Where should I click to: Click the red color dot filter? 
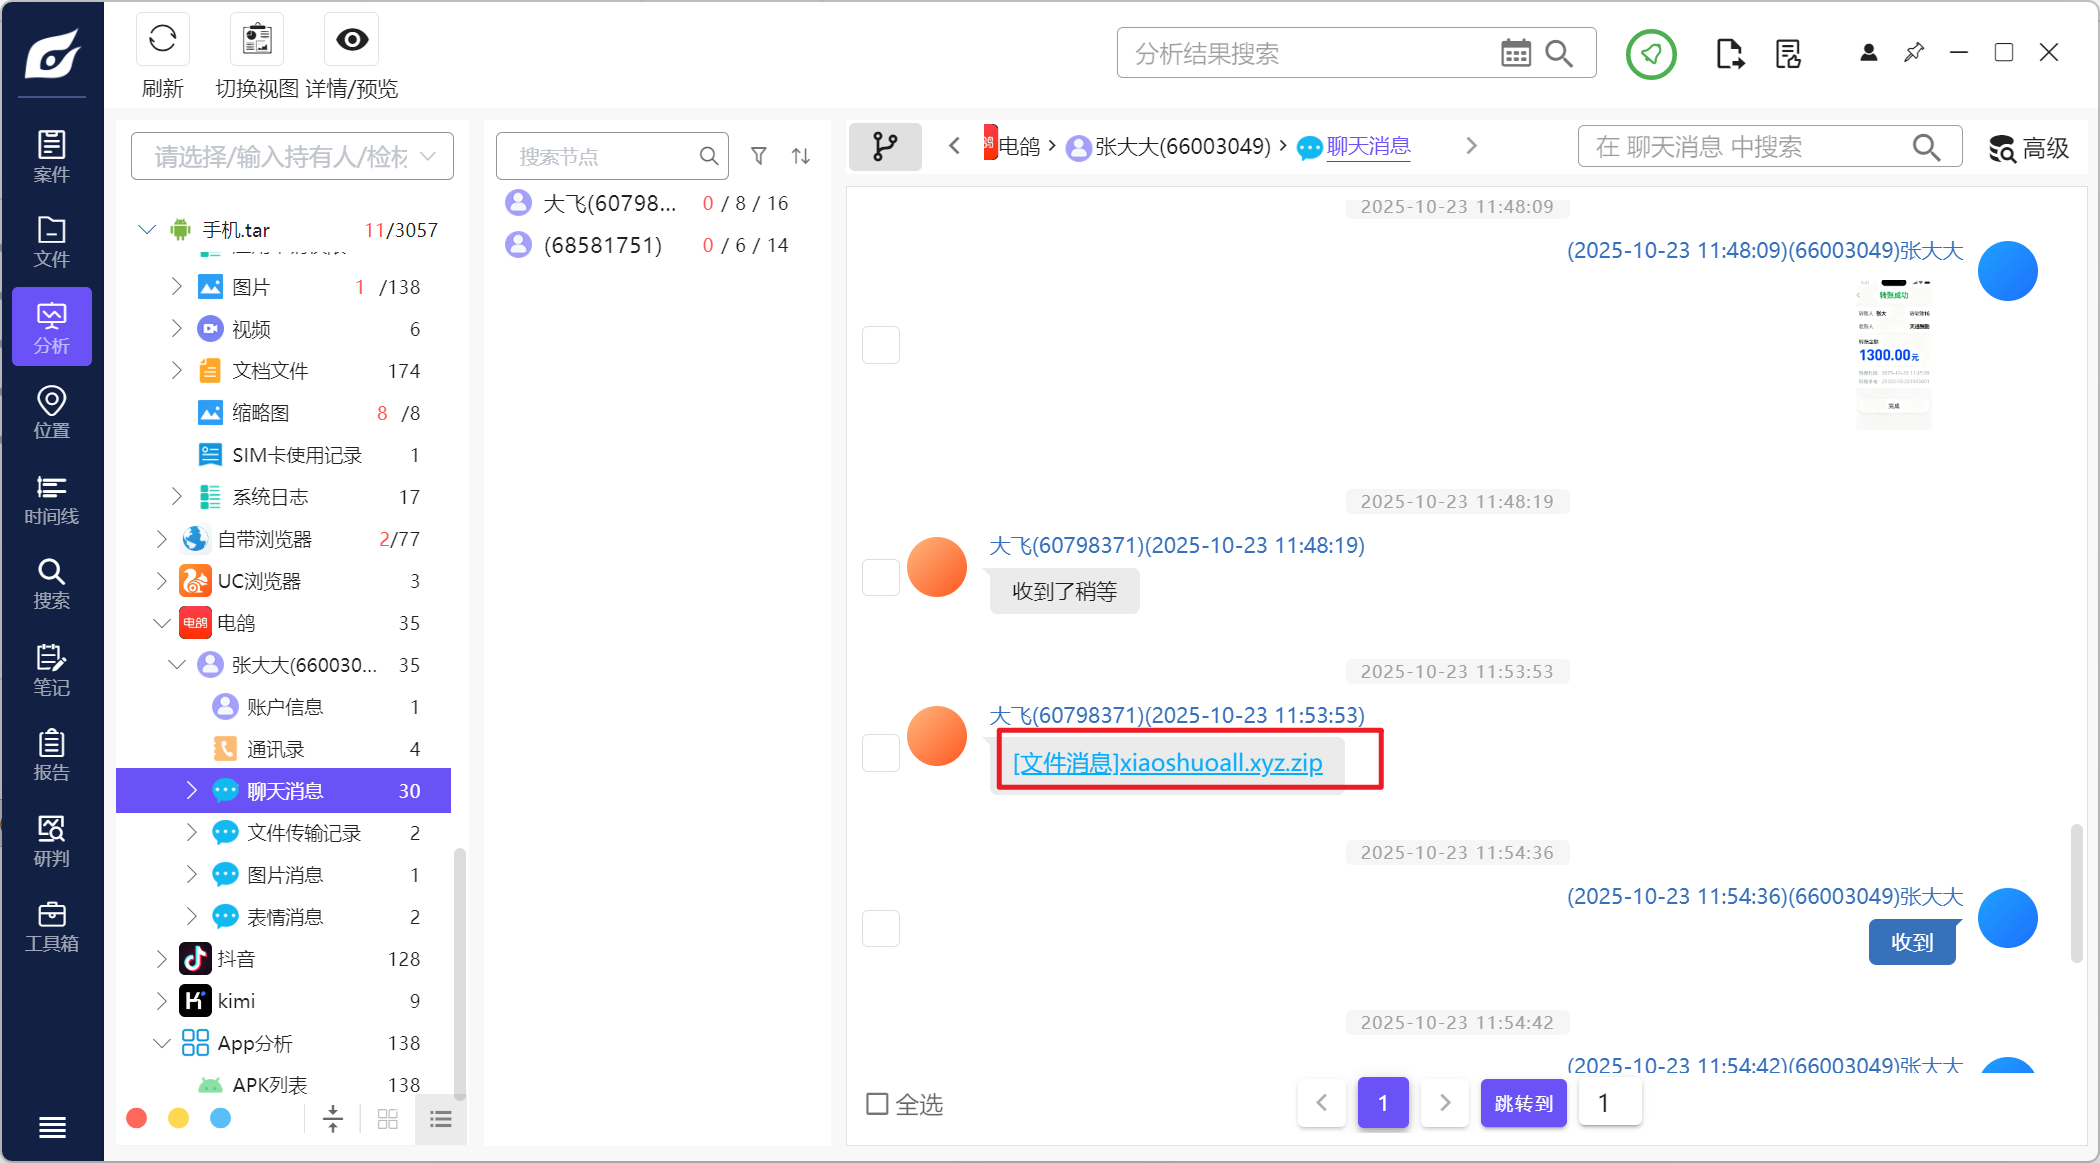click(137, 1118)
